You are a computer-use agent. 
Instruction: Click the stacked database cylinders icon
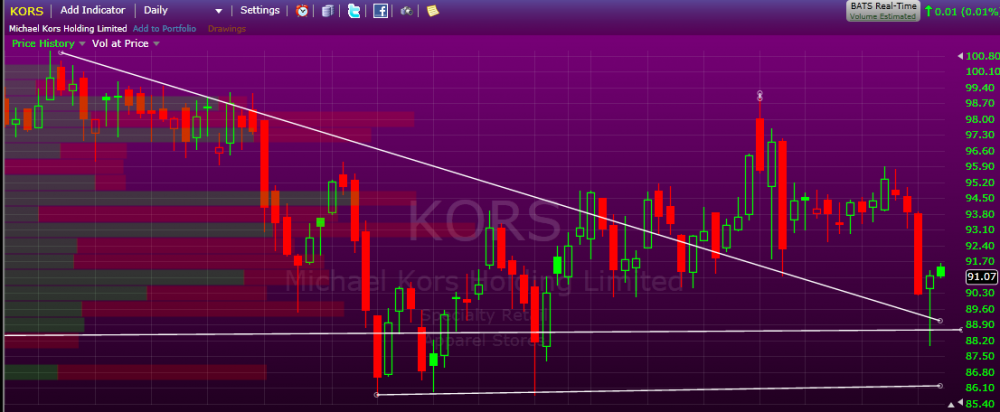pyautogui.click(x=327, y=11)
